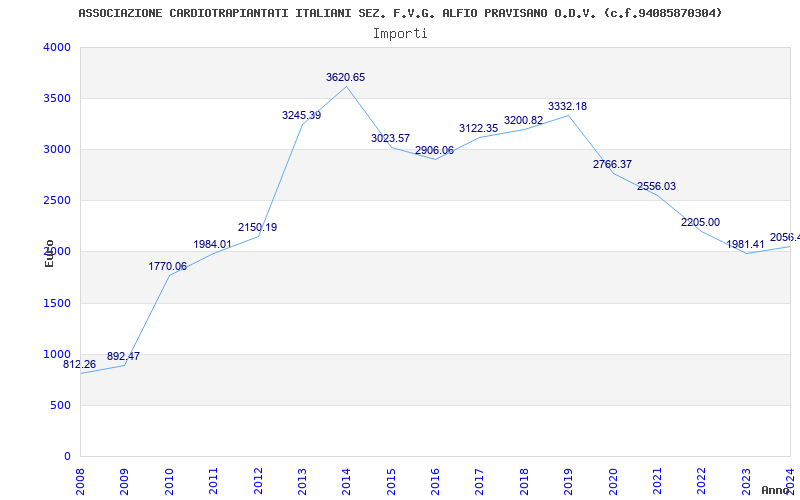Select the 2009 x-axis year label
Image resolution: width=800 pixels, height=500 pixels.
tap(124, 481)
